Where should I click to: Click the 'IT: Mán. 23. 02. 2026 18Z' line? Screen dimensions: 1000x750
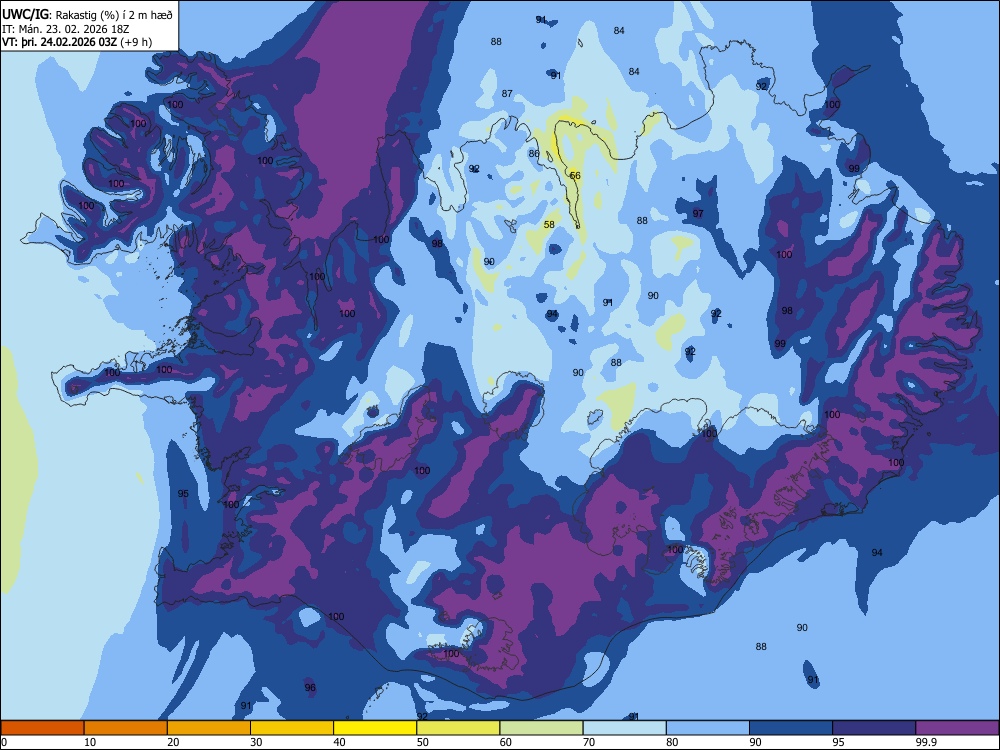(66, 29)
